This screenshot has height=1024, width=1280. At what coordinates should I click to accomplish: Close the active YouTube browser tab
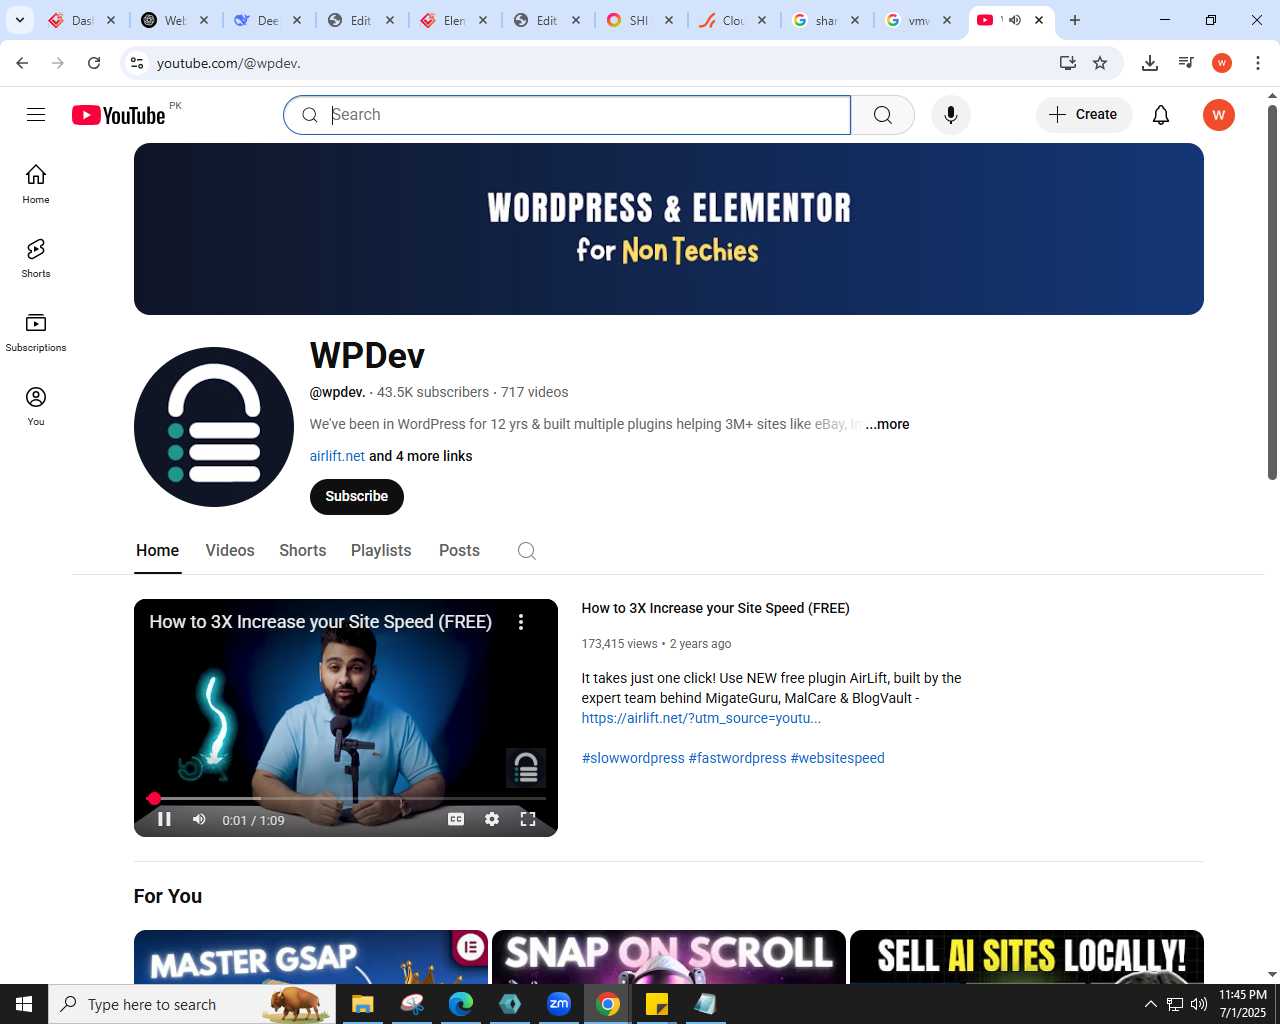click(x=1039, y=20)
